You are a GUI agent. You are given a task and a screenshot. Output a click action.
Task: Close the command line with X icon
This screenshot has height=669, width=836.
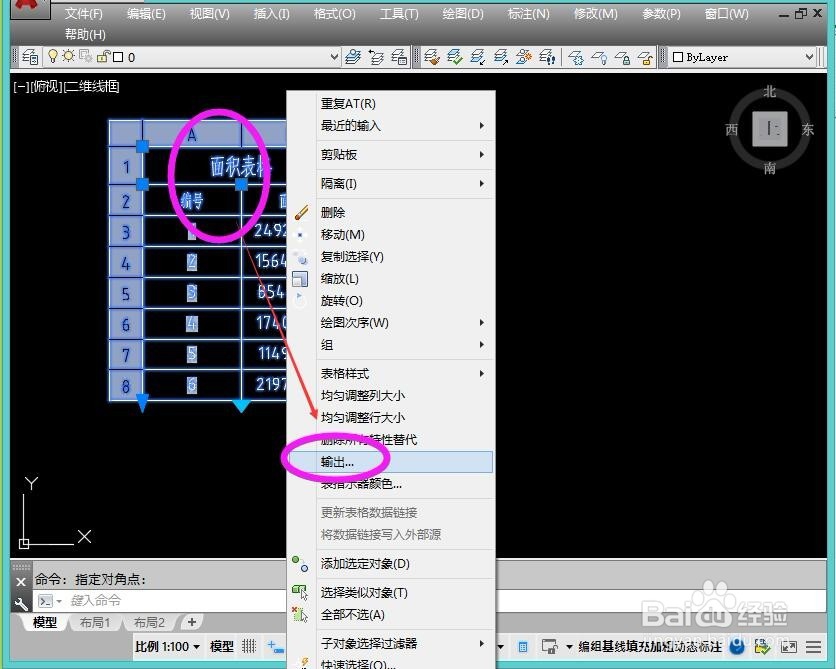pyautogui.click(x=21, y=582)
